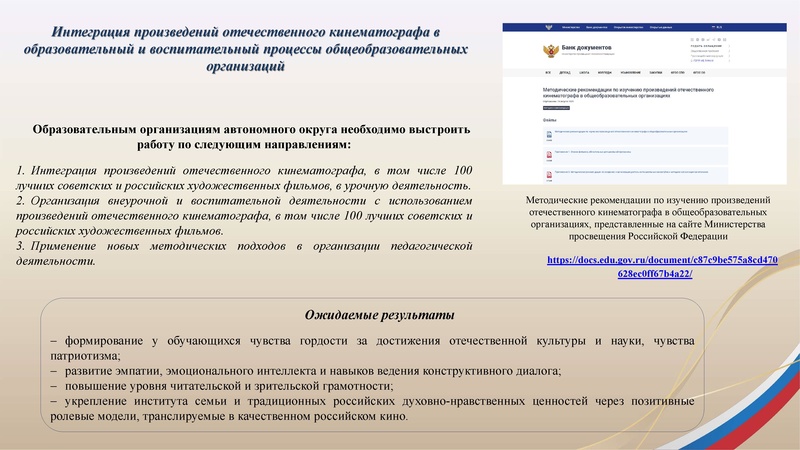Click the dark tag under the document title
The height and width of the screenshot is (450, 800).
[556, 108]
